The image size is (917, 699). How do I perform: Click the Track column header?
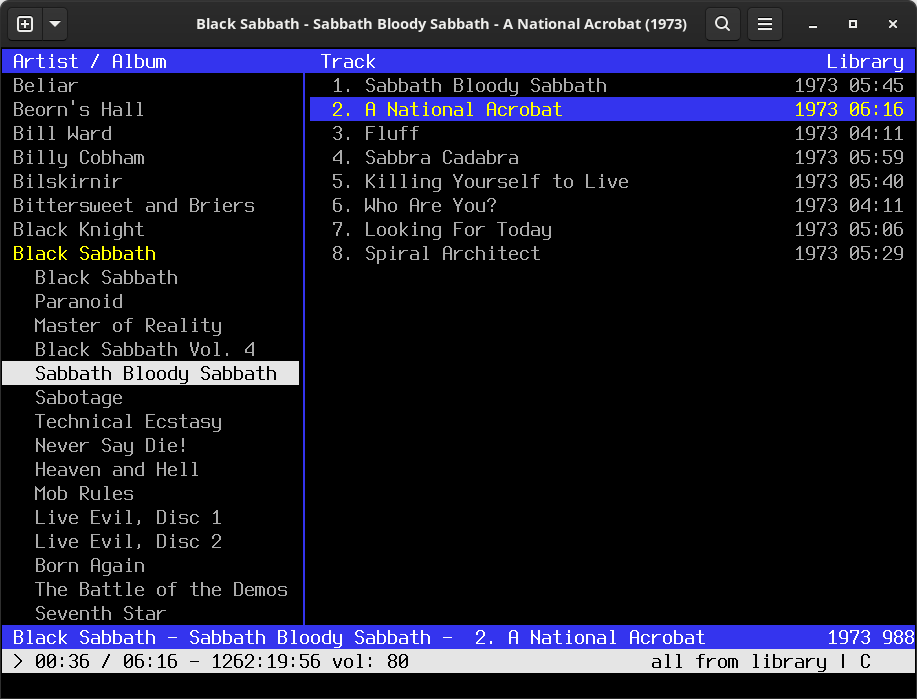click(x=348, y=61)
